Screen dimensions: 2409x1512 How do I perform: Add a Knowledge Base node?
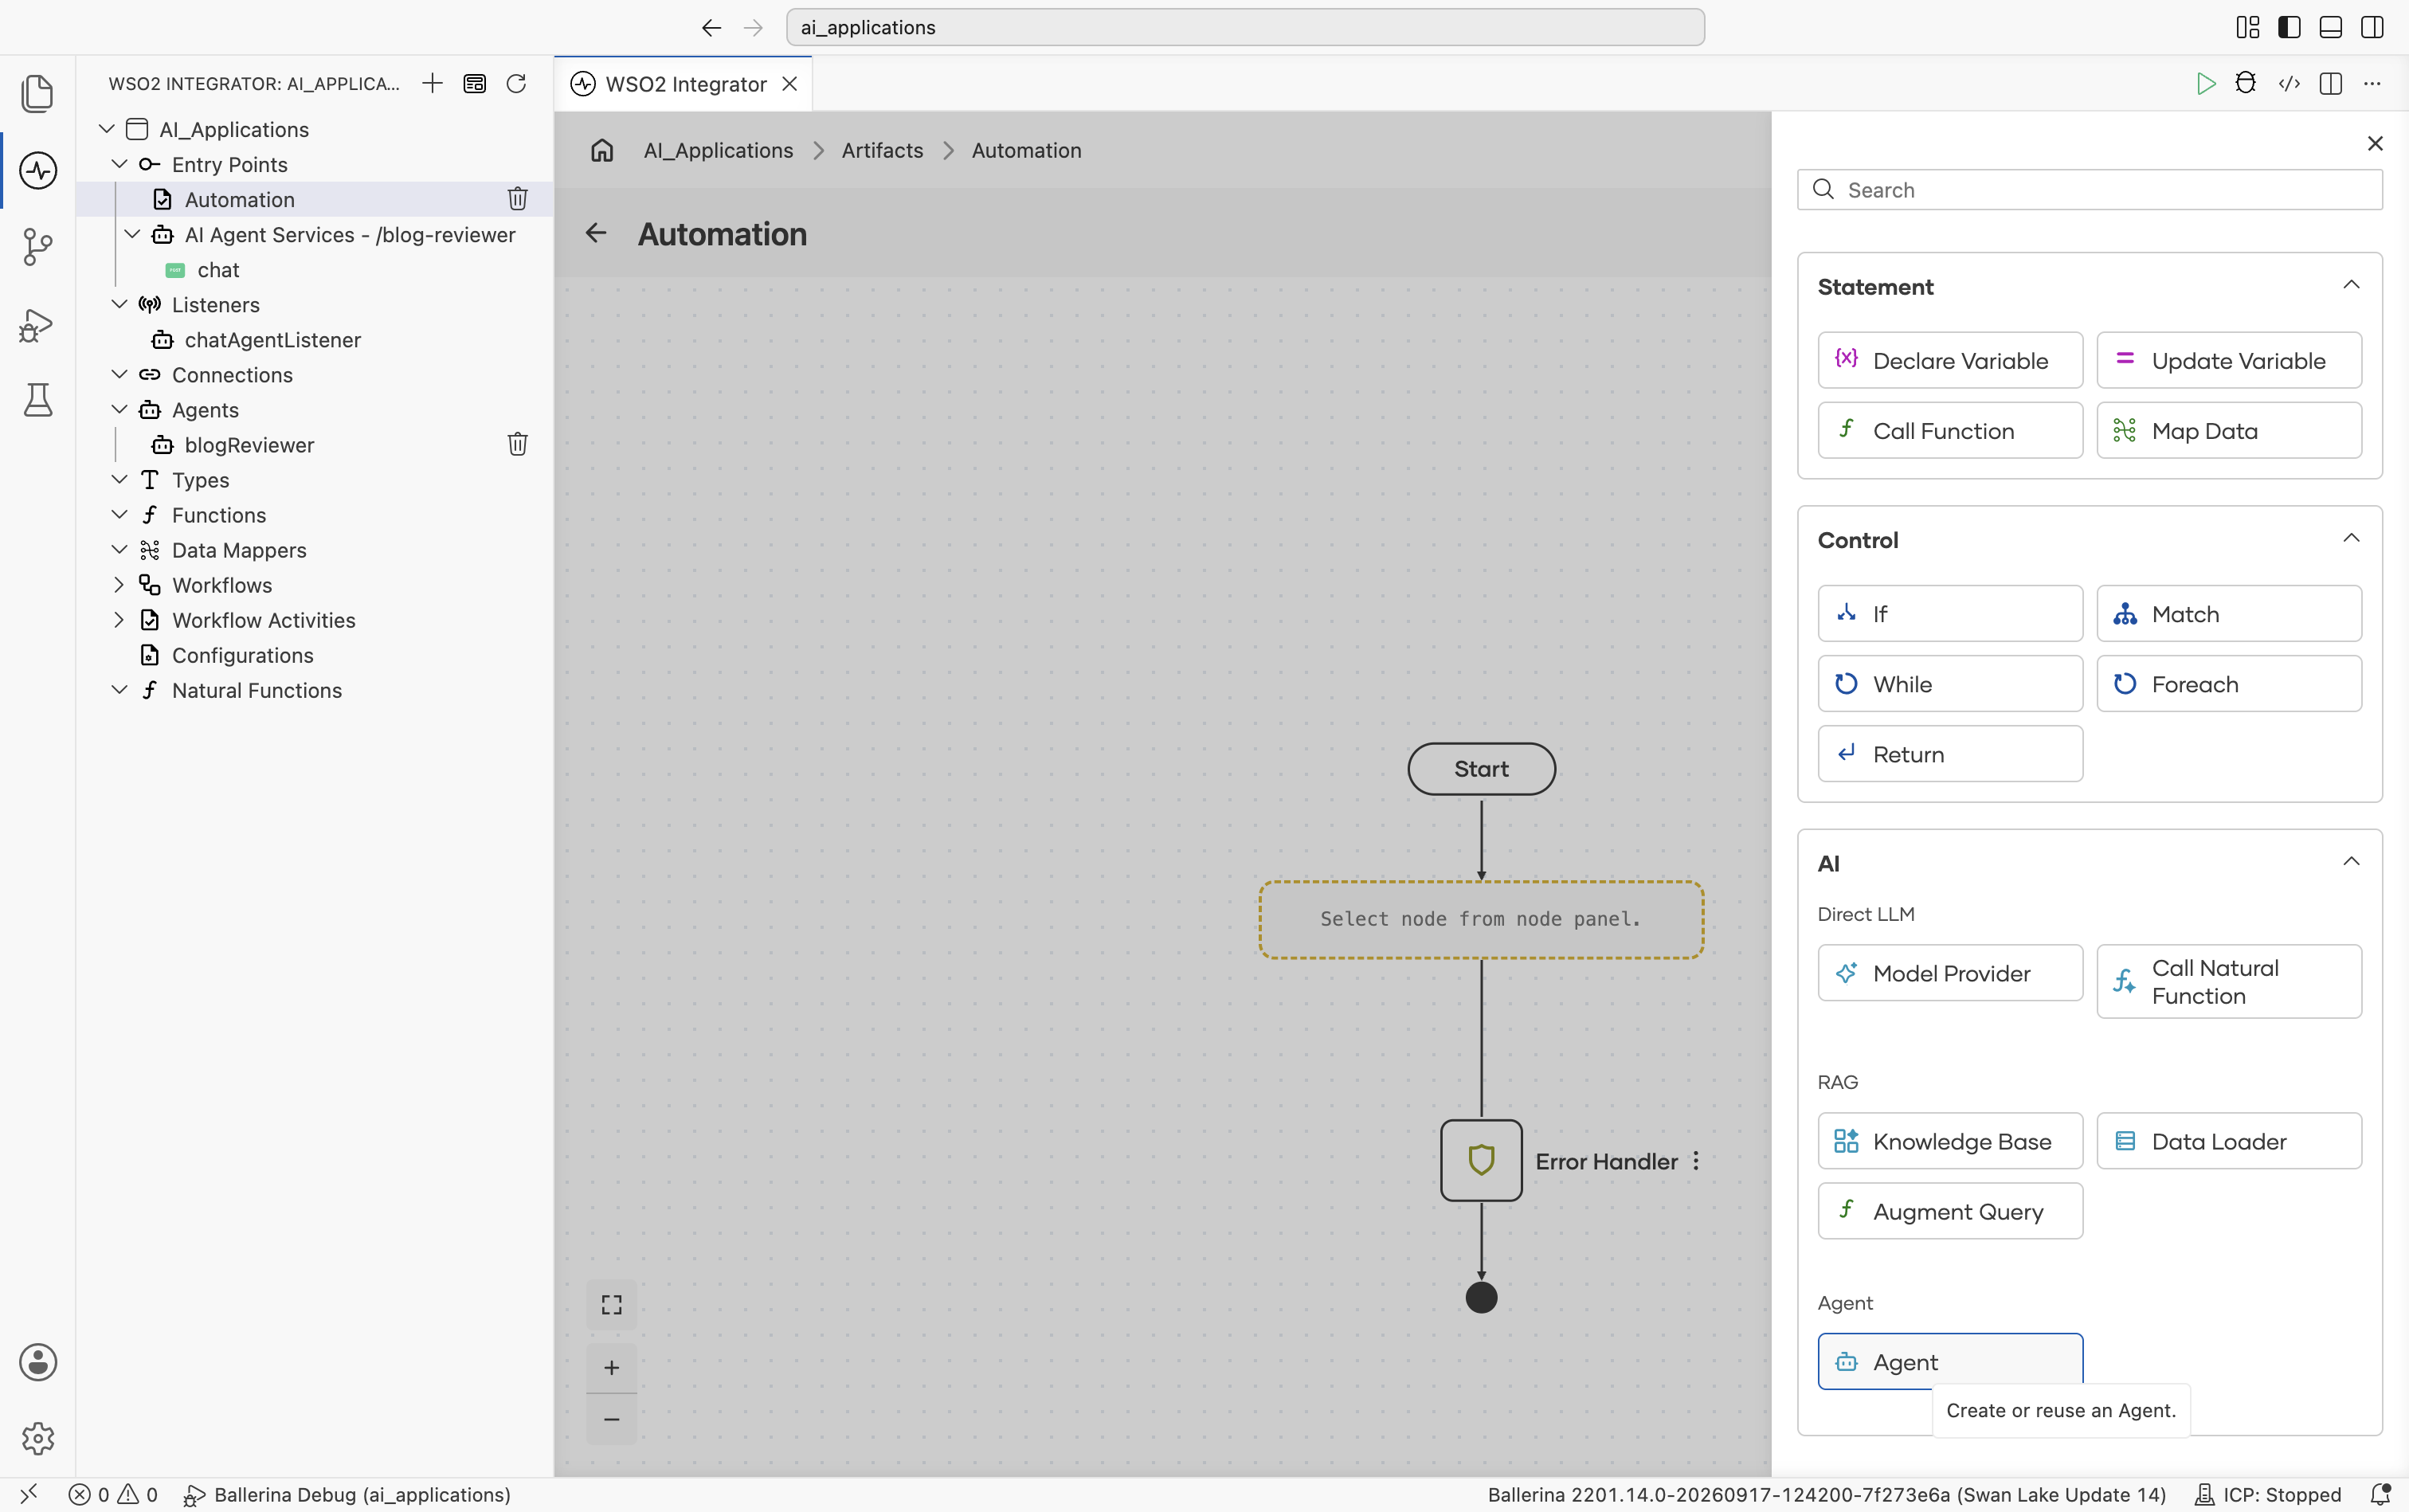1950,1140
